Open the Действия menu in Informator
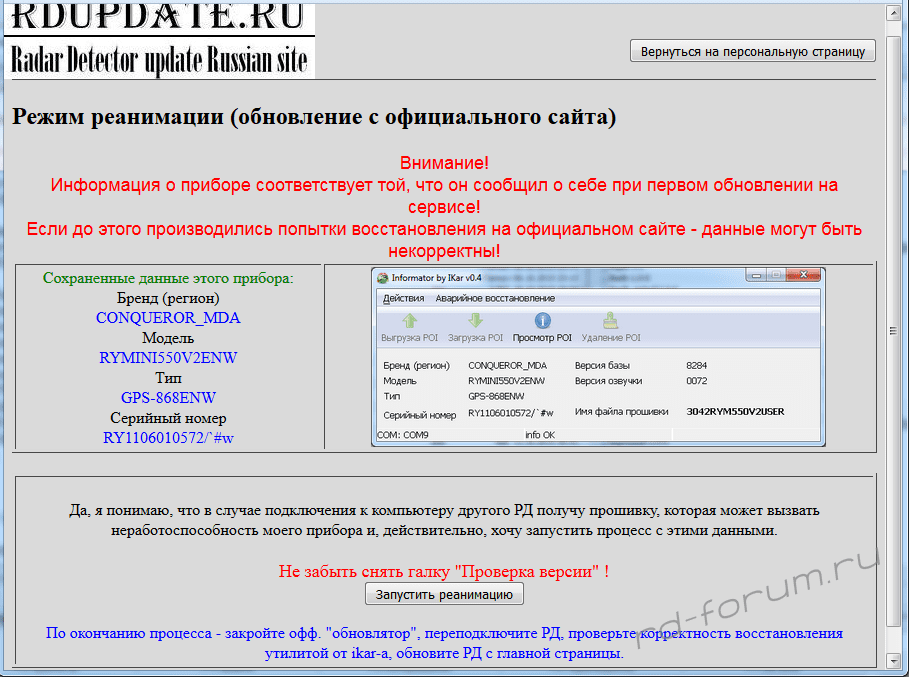 403,298
